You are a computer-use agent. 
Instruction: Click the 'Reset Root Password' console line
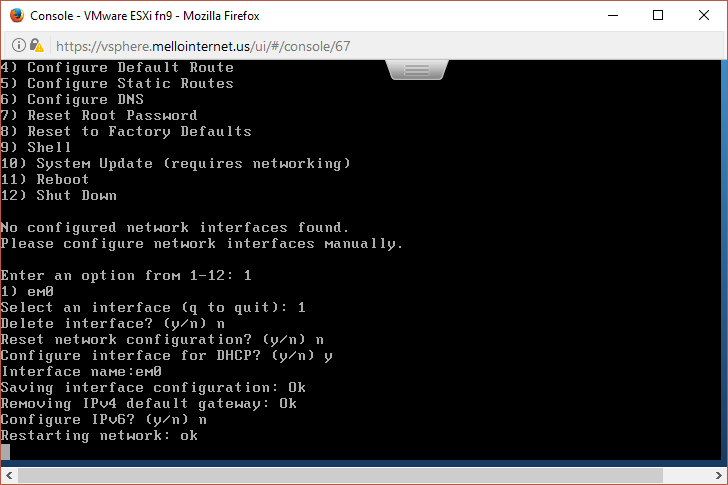(99, 115)
